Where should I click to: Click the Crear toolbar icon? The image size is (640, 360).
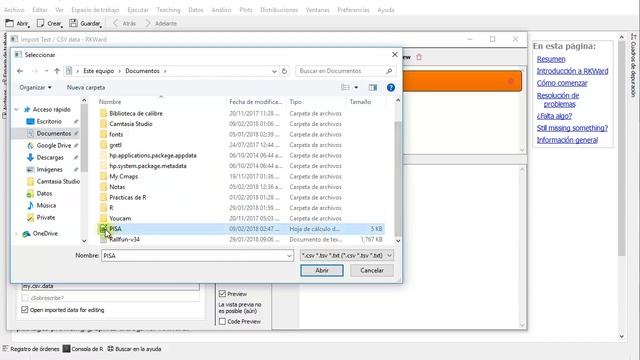[x=40, y=23]
